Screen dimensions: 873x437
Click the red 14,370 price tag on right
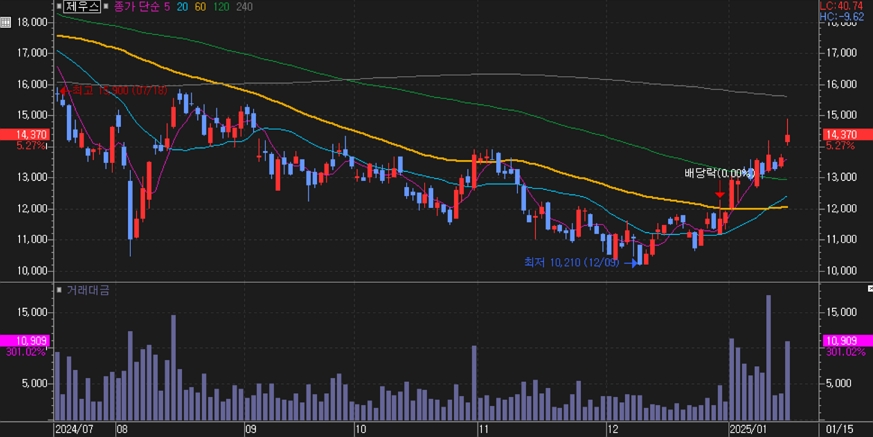click(840, 134)
